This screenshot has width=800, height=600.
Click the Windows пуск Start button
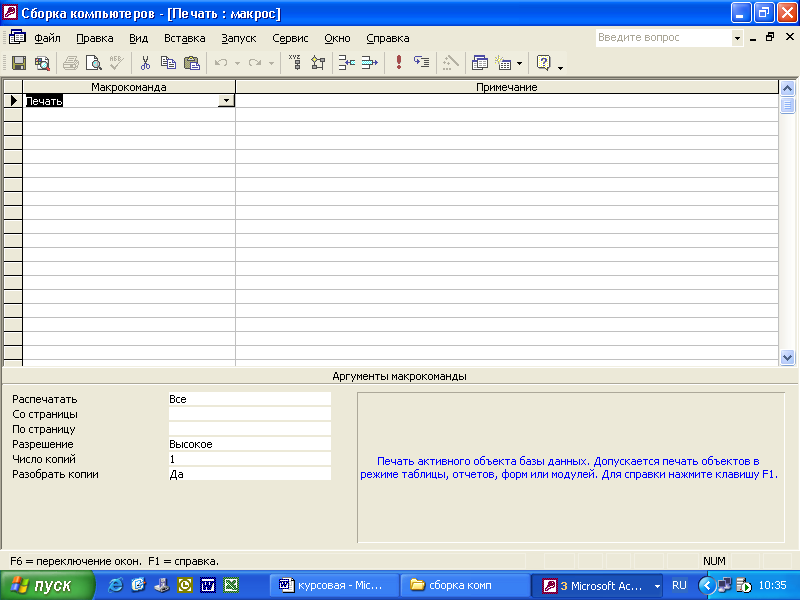(x=47, y=586)
